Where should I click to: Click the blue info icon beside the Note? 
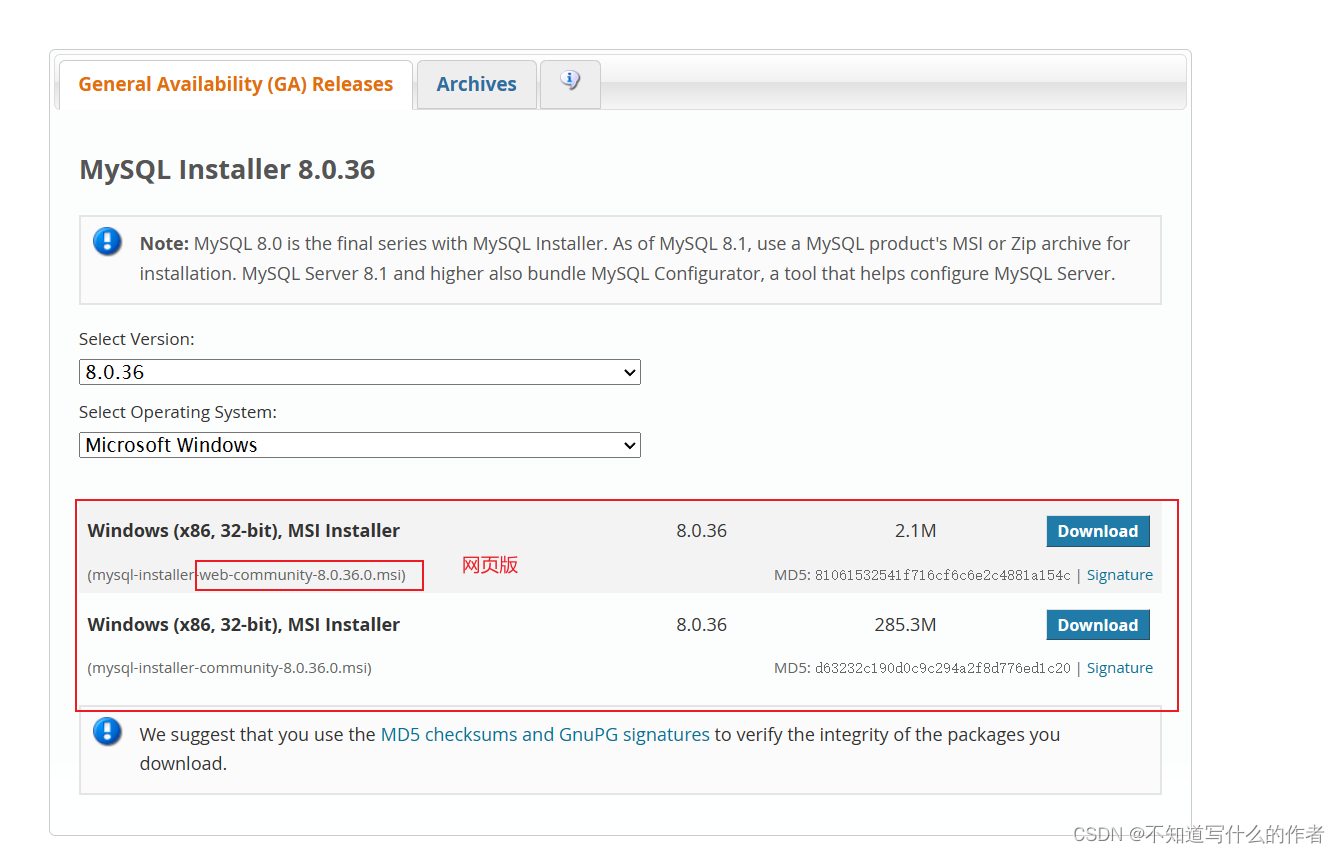tap(107, 241)
